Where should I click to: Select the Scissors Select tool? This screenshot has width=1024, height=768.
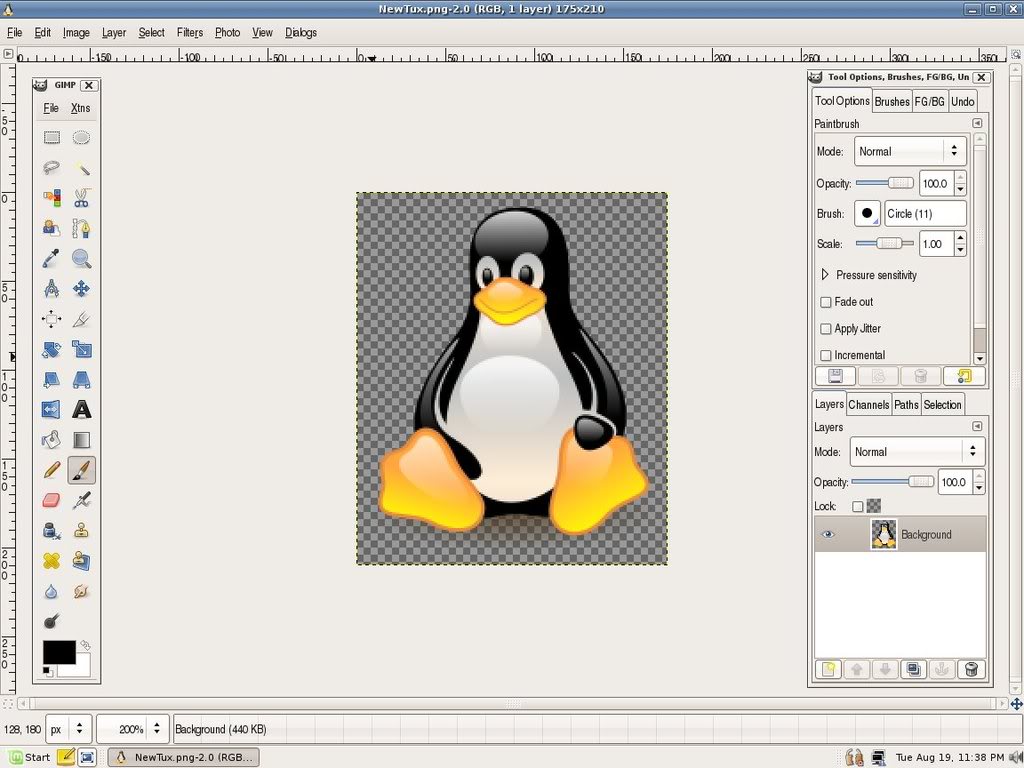82,198
